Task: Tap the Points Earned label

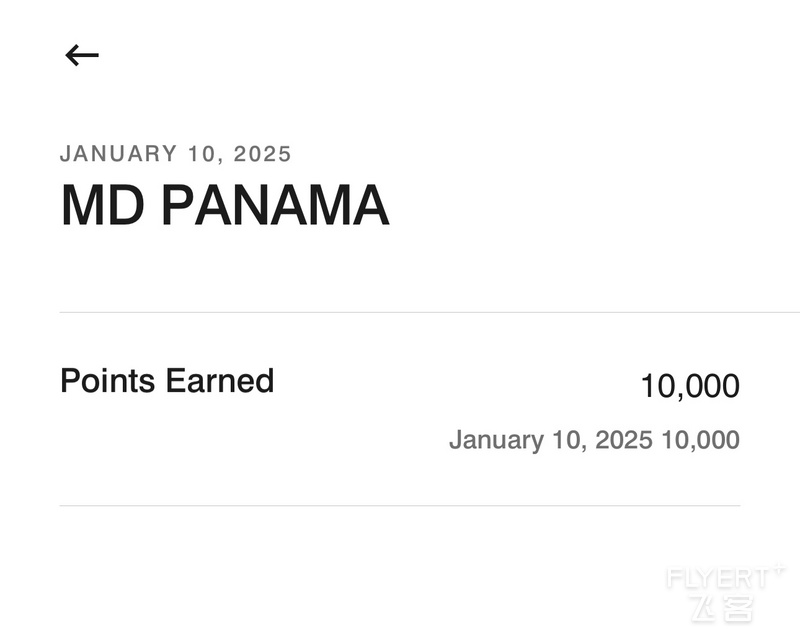Action: pos(167,380)
